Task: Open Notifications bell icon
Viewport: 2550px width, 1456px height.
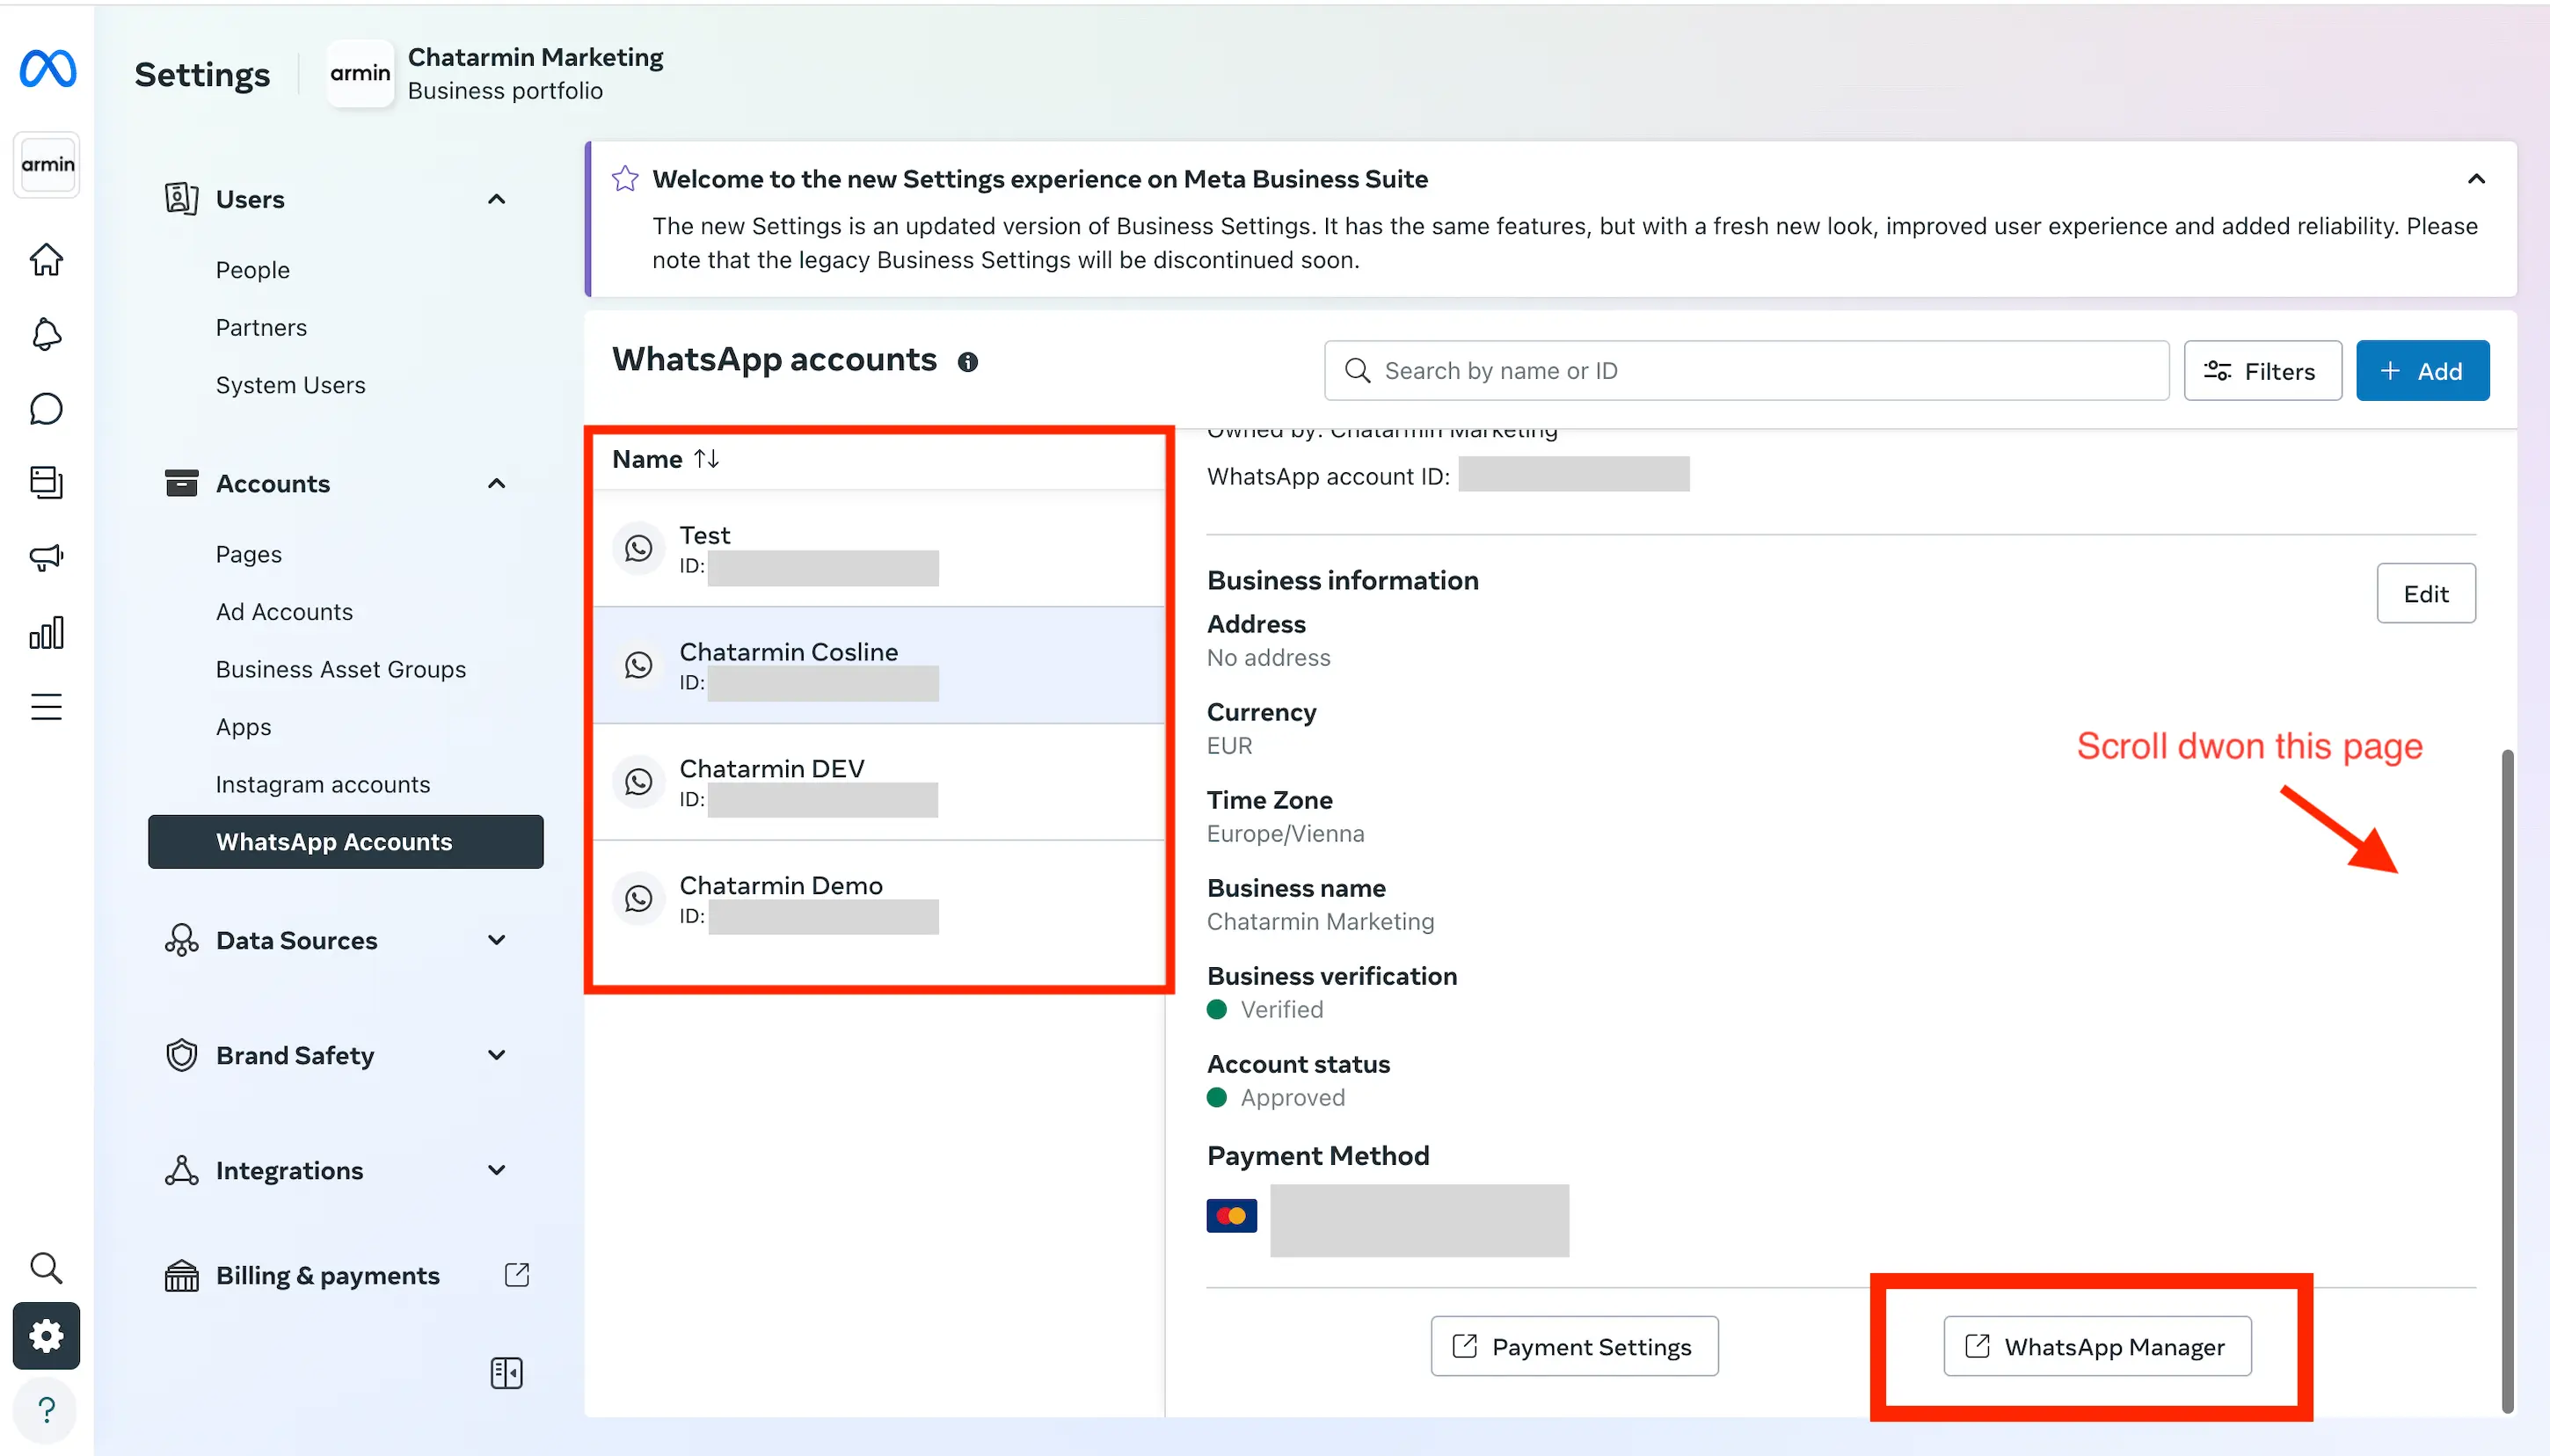Action: 46,334
